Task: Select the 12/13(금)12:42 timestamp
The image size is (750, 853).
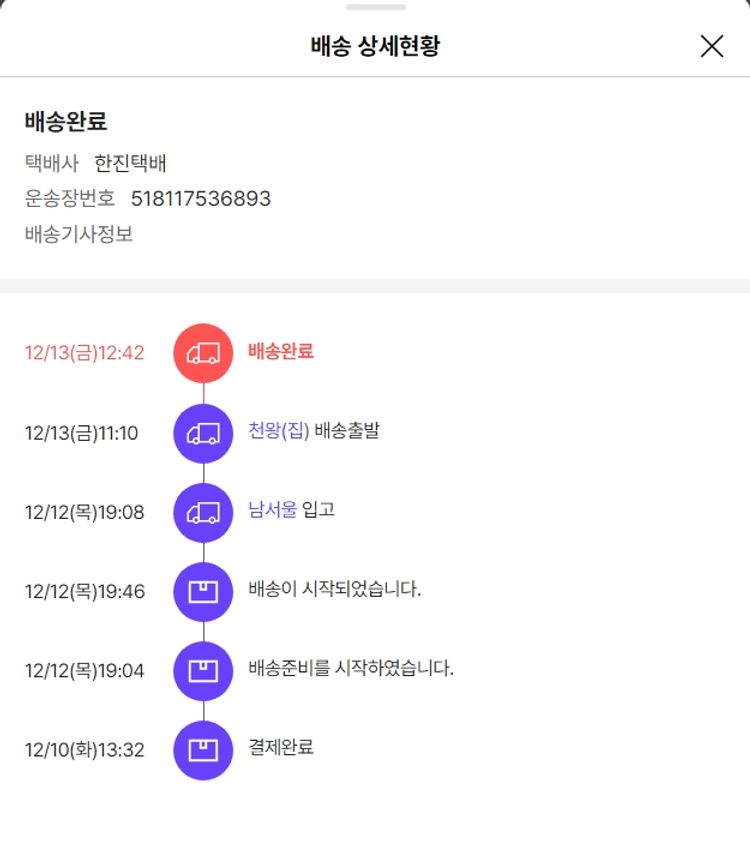Action: (85, 353)
